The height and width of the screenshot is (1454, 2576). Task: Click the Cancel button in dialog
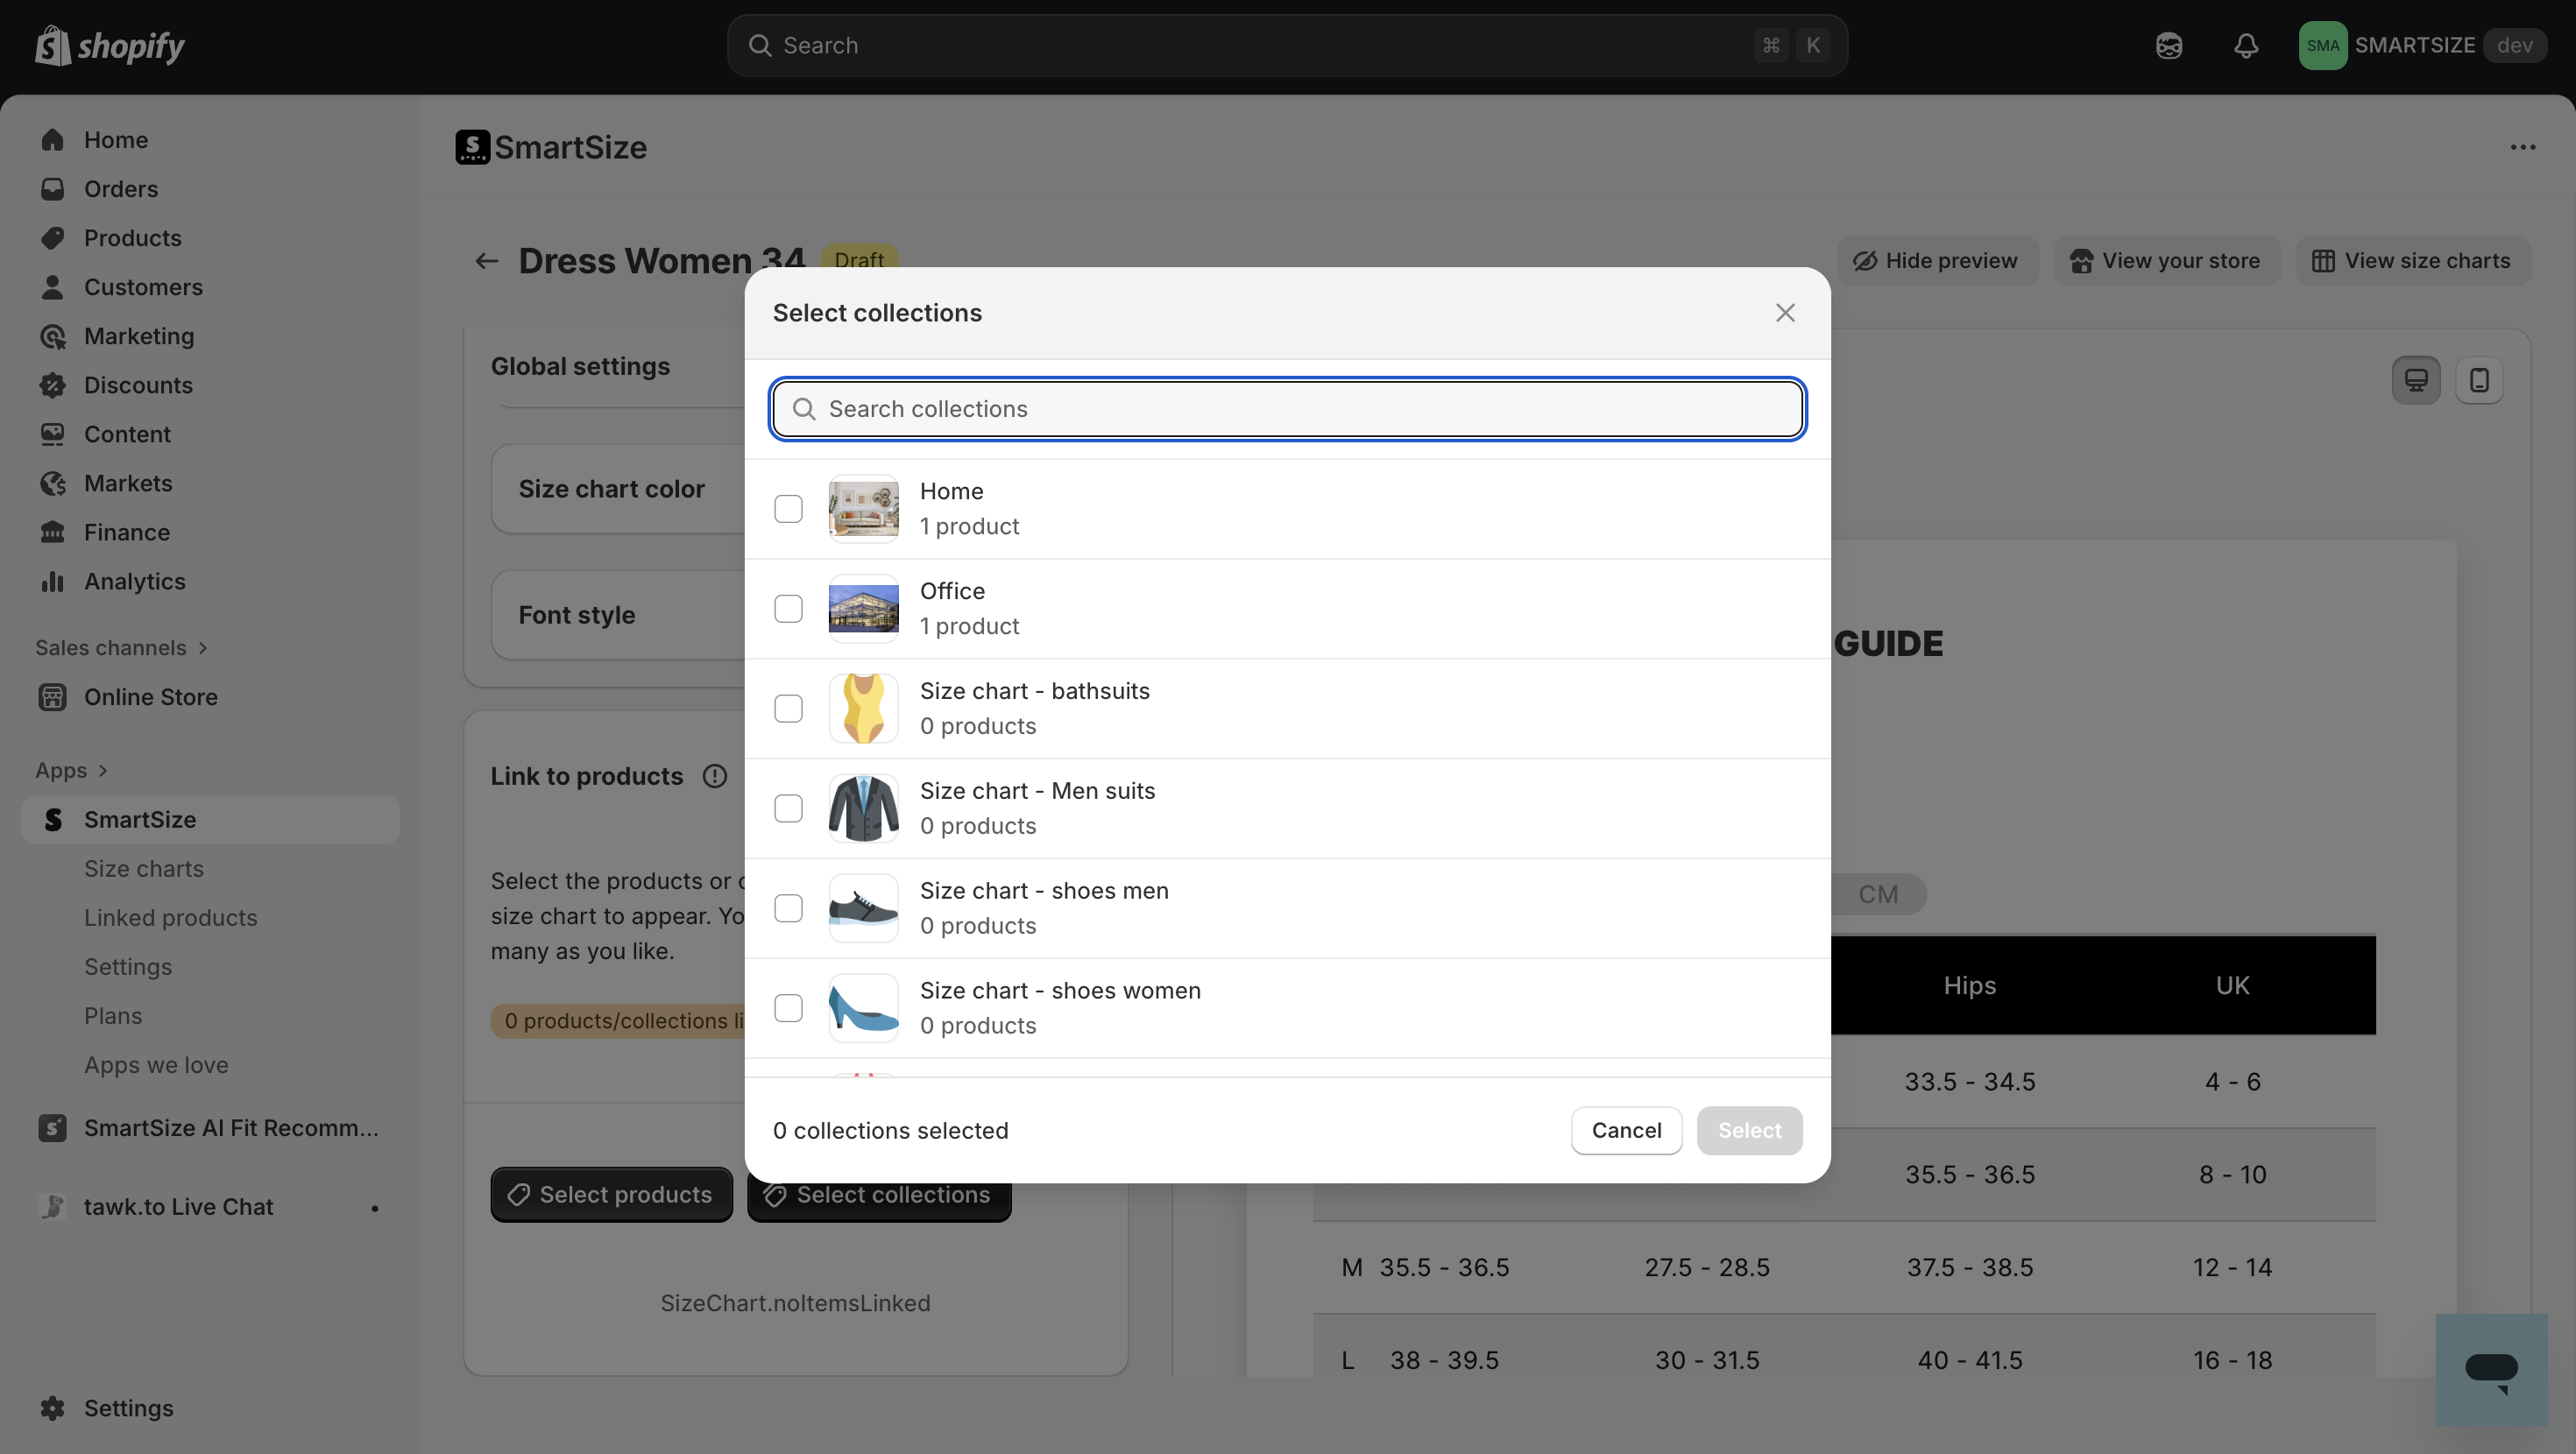(1626, 1130)
